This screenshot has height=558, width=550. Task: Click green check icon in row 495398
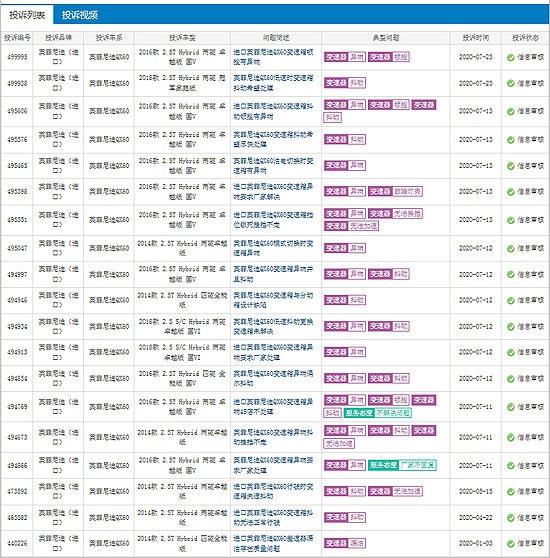(511, 192)
